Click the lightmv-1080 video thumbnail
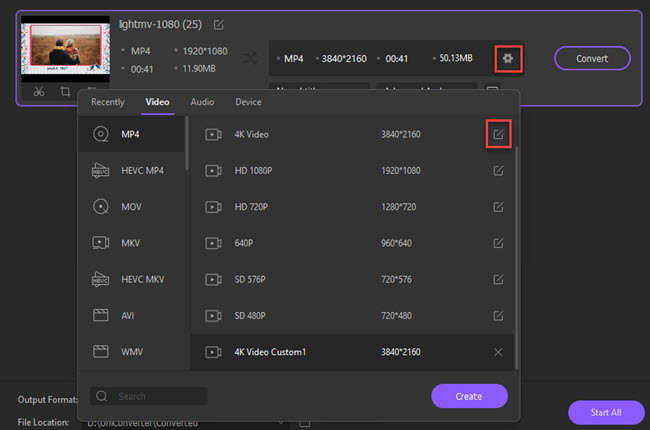 [x=65, y=49]
